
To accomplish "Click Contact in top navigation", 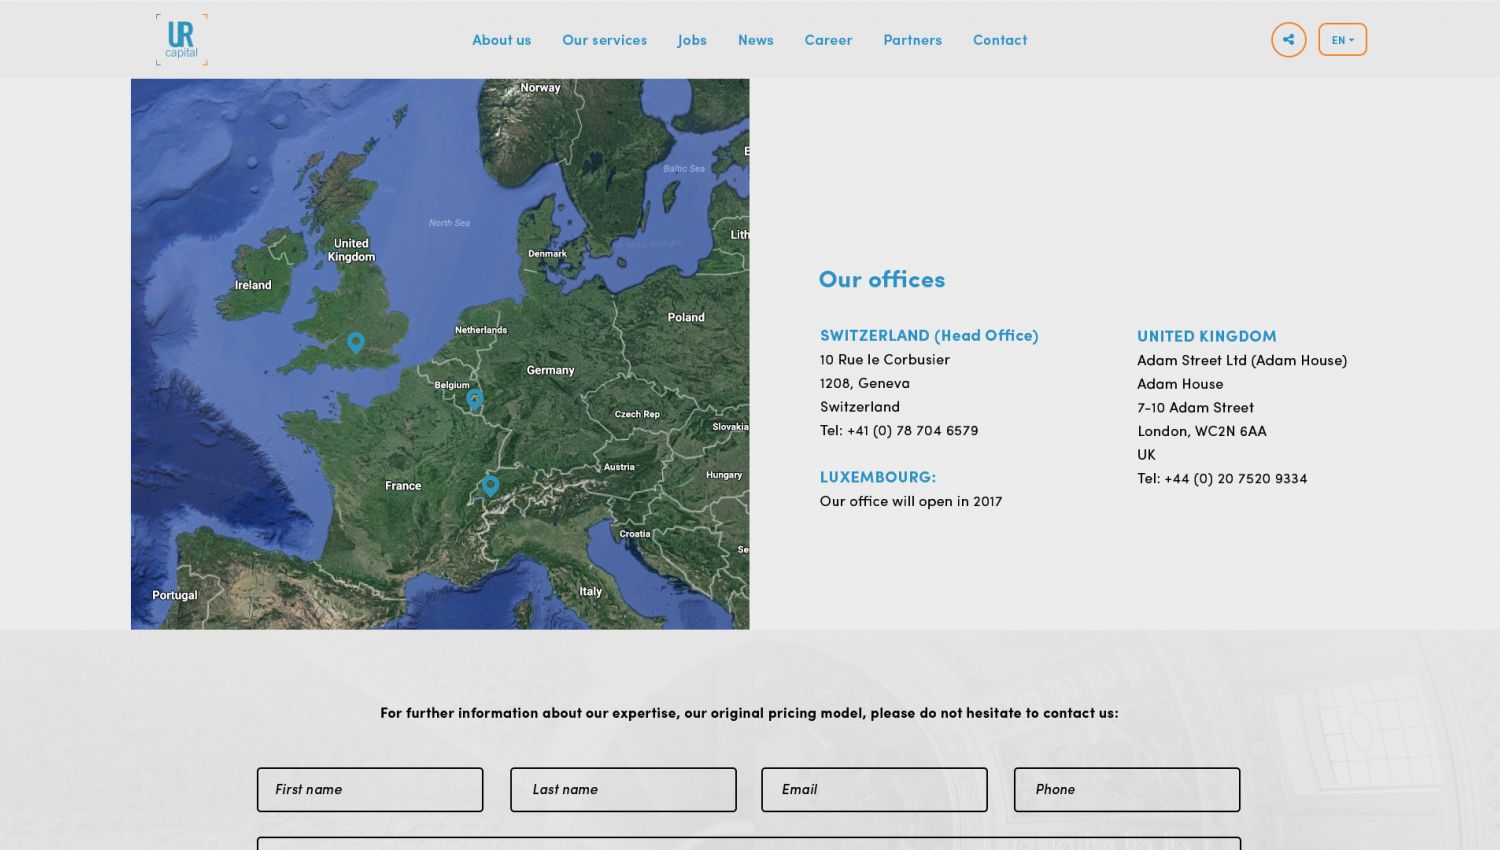I will point(1000,40).
